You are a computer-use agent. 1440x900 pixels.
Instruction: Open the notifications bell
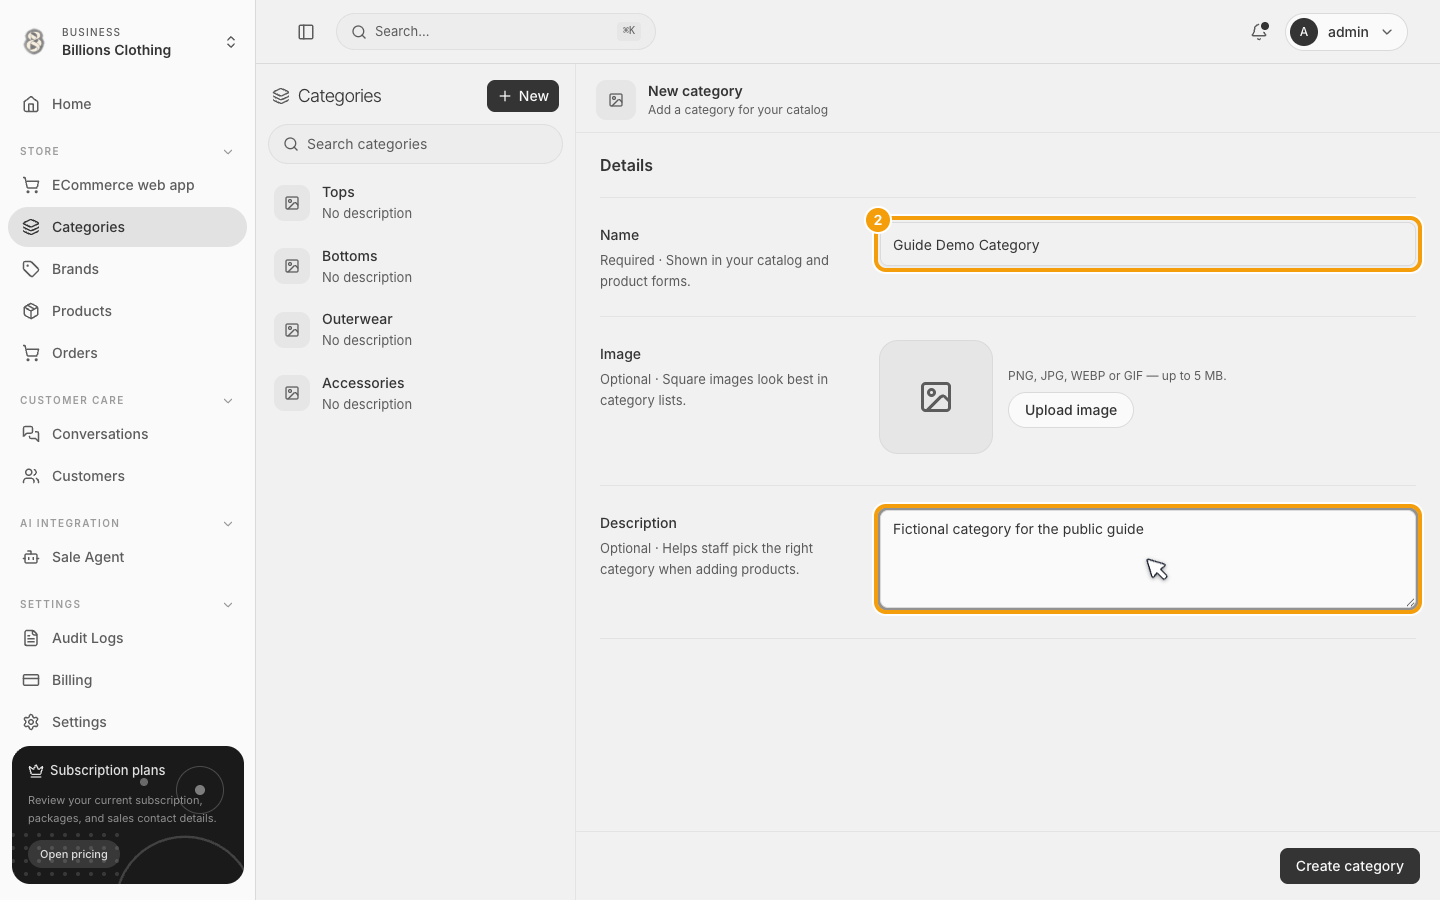tap(1259, 32)
